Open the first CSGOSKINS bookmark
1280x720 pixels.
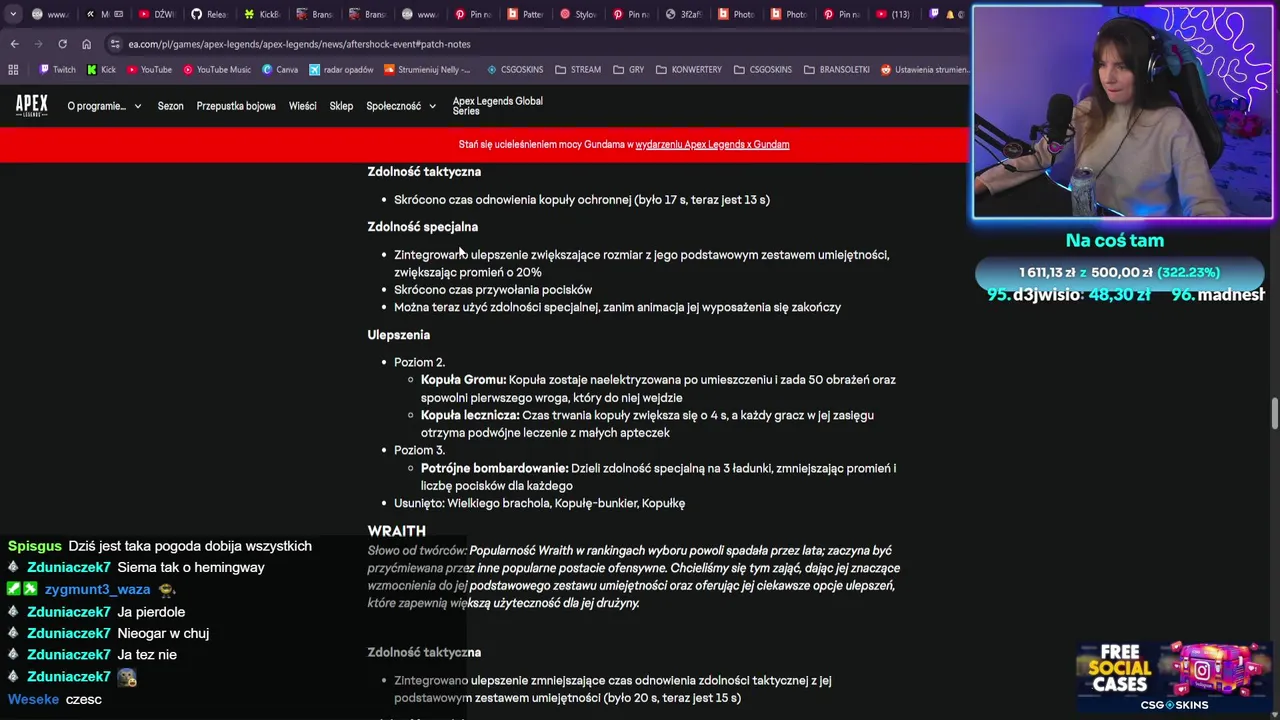[515, 70]
